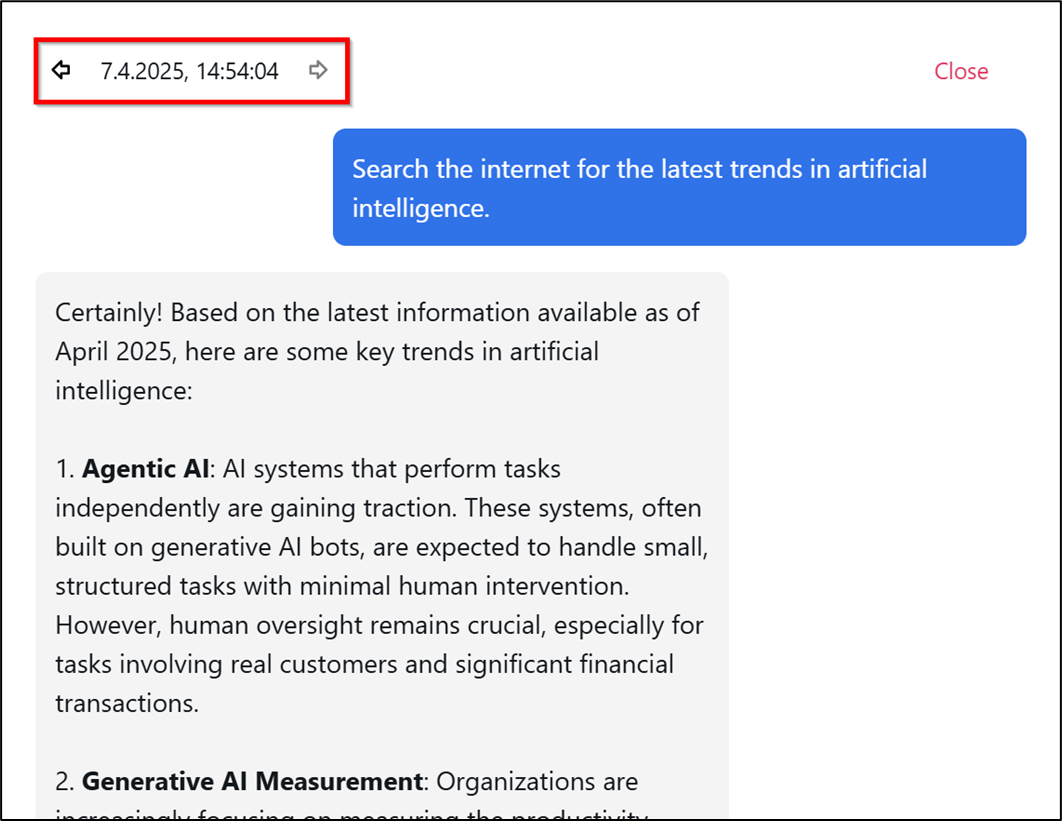Select the bold 'Agentic AI' heading
1062x821 pixels.
pyautogui.click(x=146, y=469)
